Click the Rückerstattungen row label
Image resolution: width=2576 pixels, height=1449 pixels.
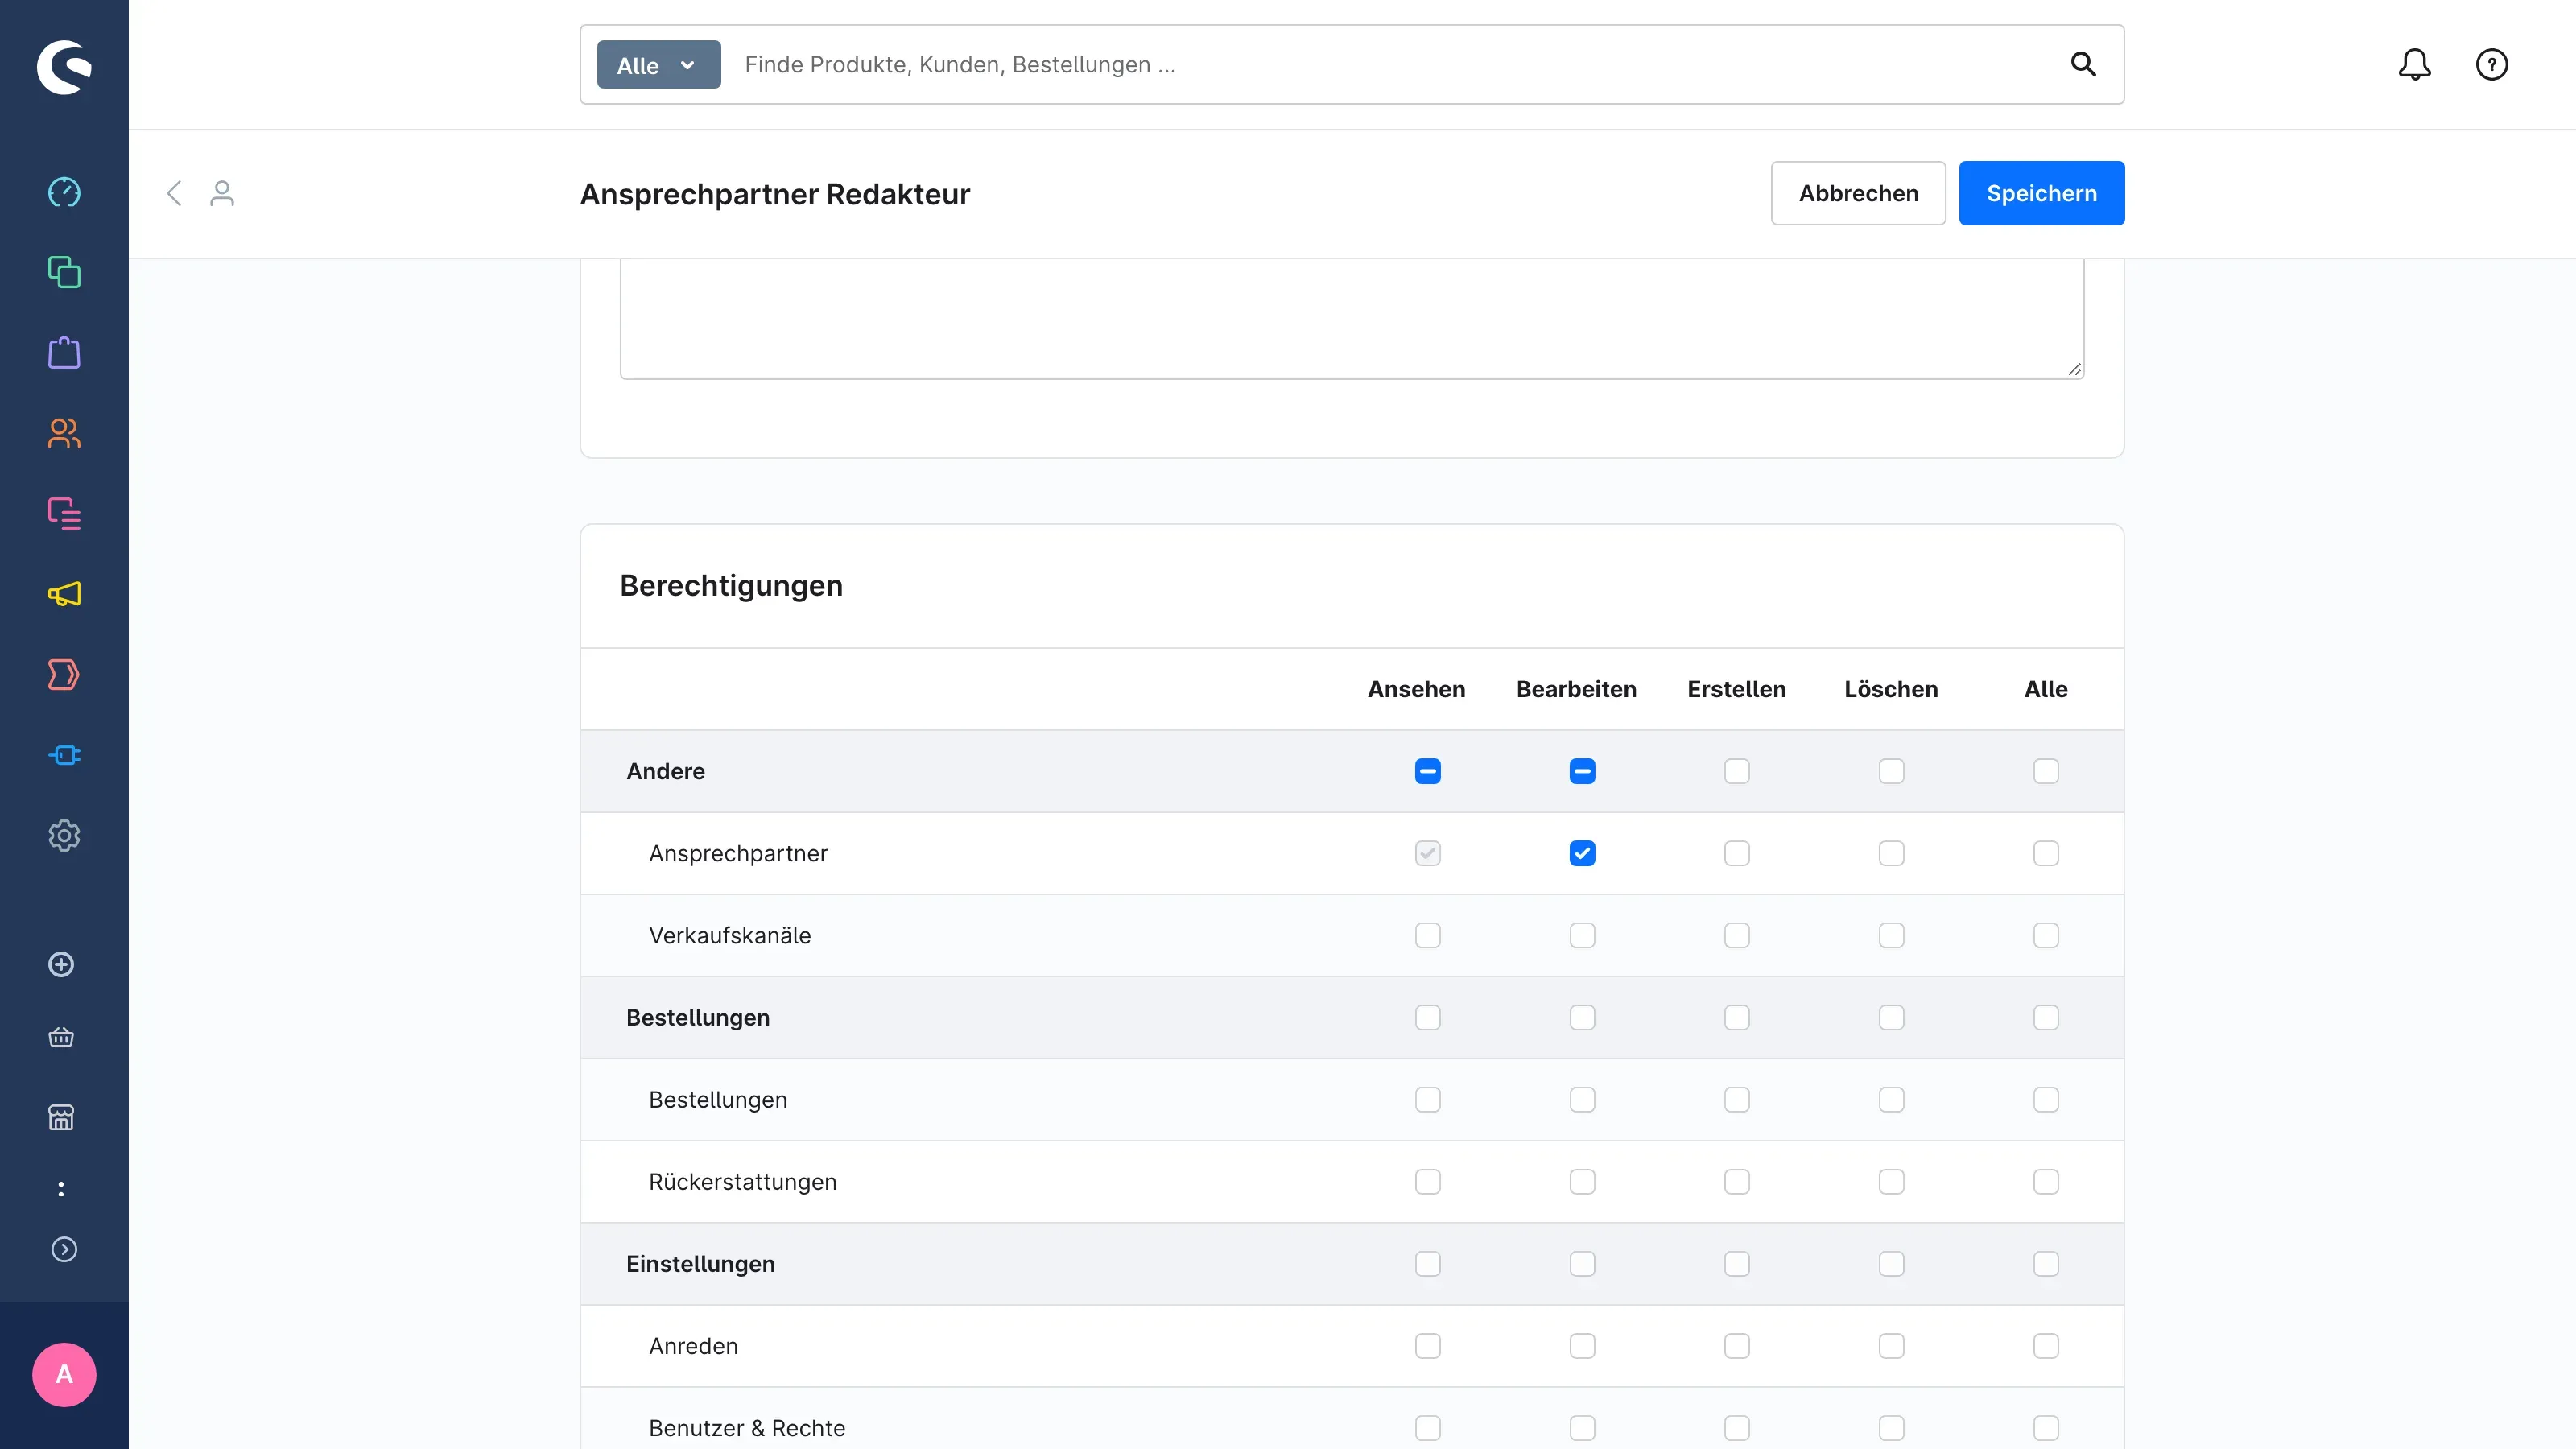tap(742, 1182)
